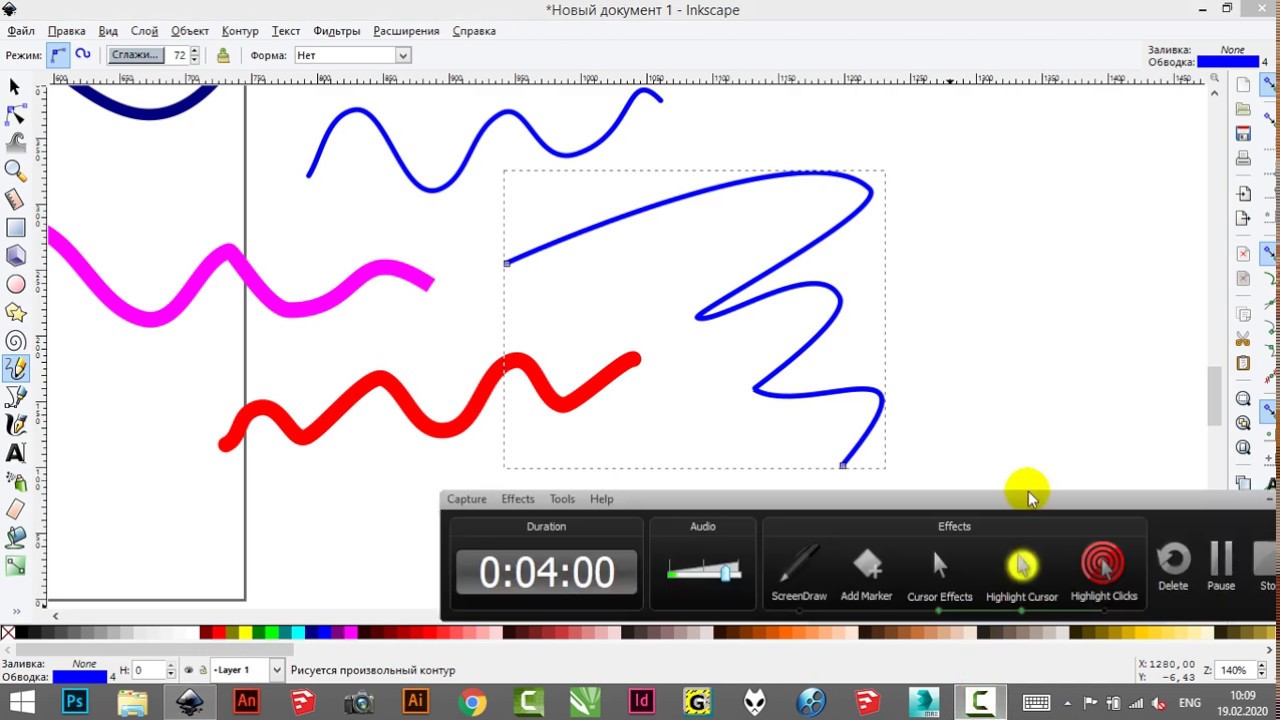Select the Eraser tool
The image size is (1280, 720).
tap(15, 509)
